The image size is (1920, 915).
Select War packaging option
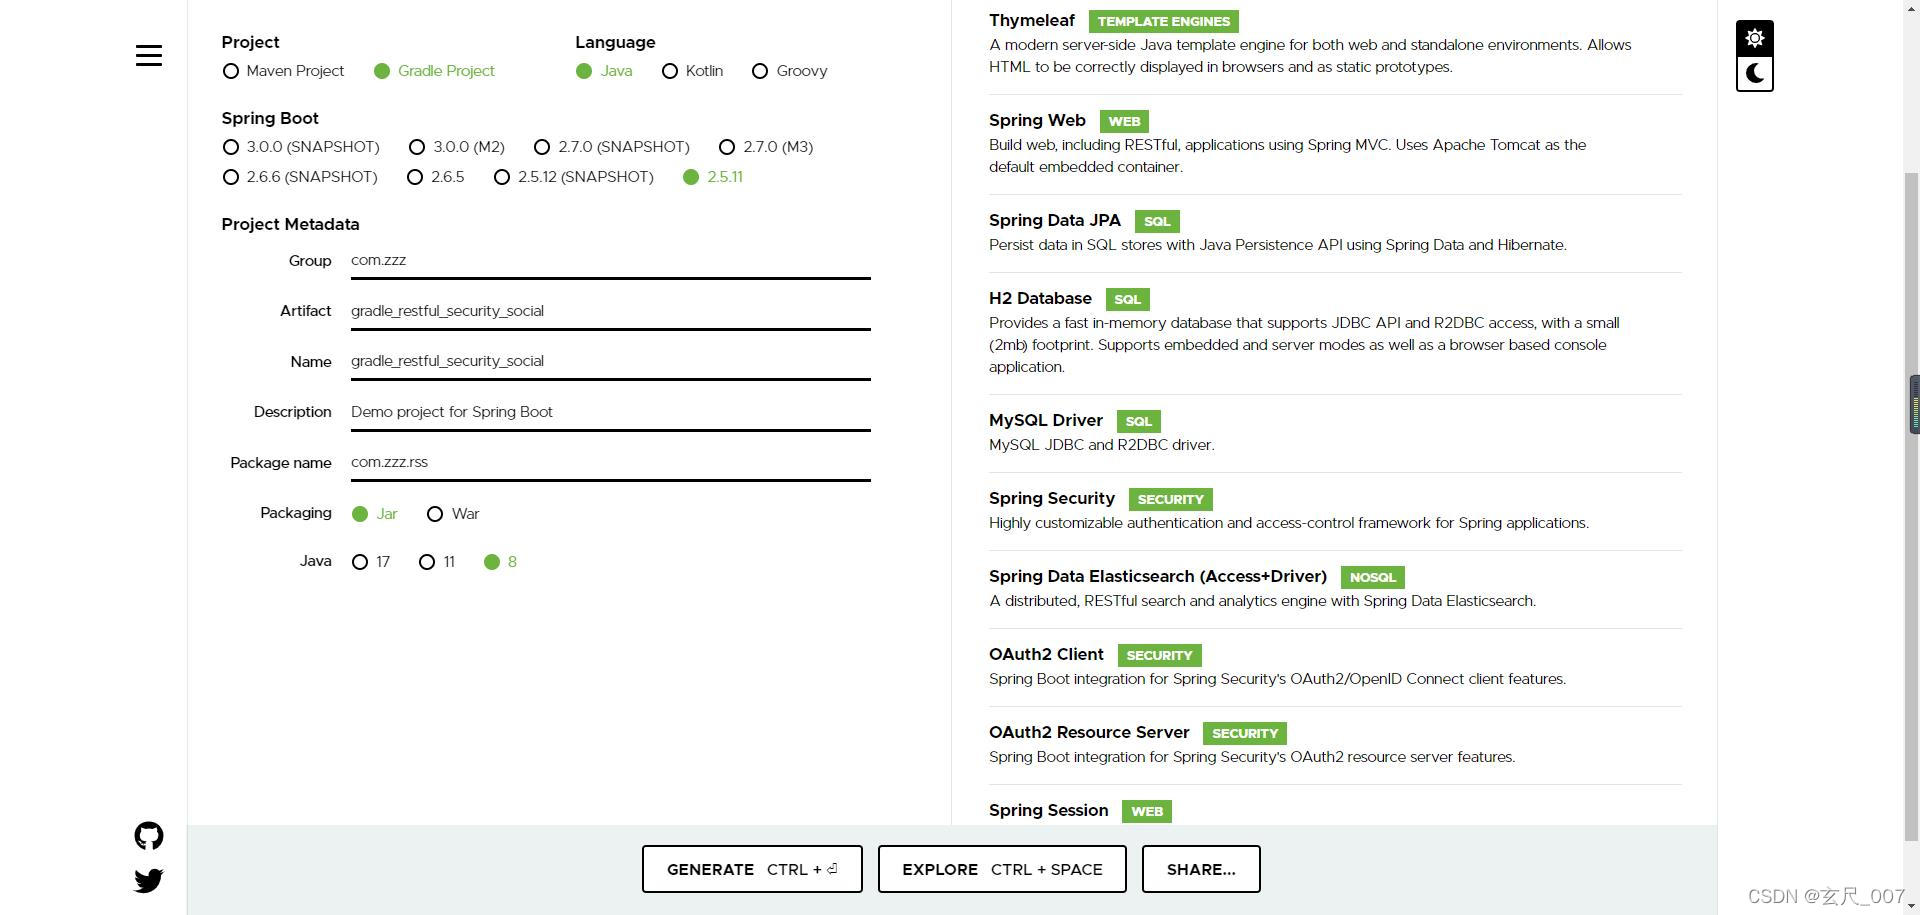(453, 514)
